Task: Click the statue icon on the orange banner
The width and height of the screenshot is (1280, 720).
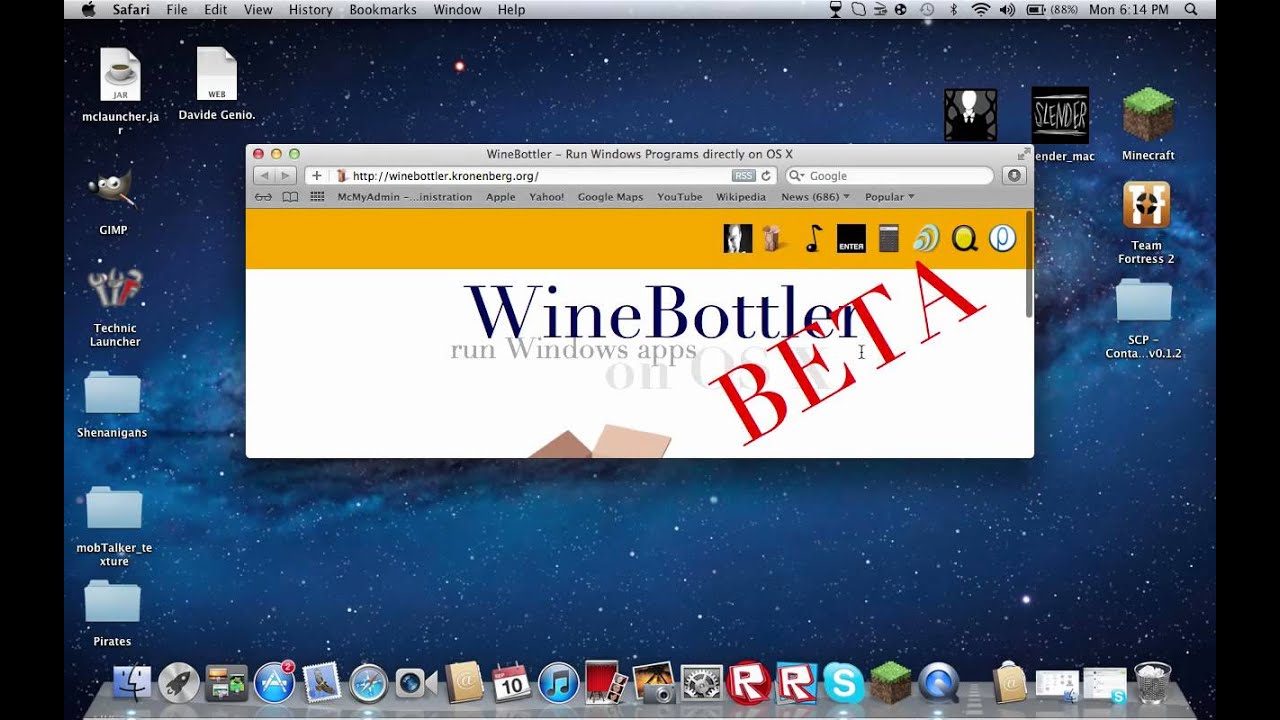Action: pyautogui.click(x=738, y=238)
